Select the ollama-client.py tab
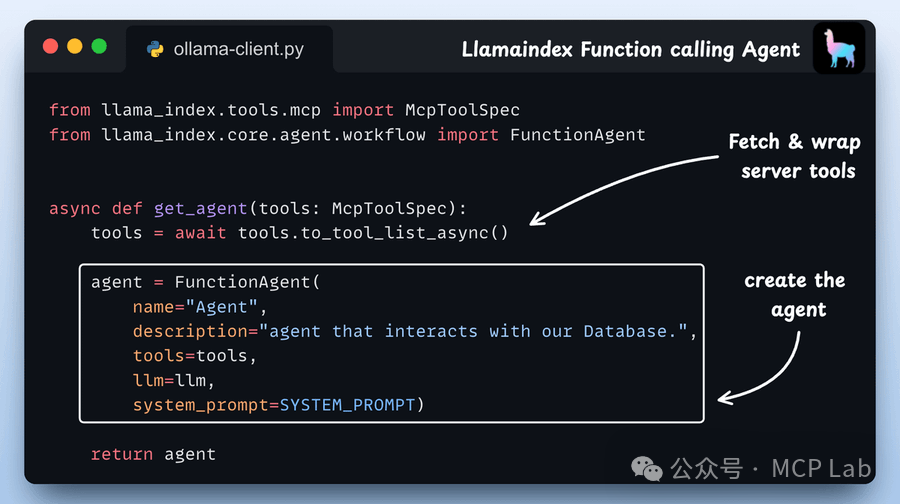Screen dimensions: 900x504 (x=230, y=49)
